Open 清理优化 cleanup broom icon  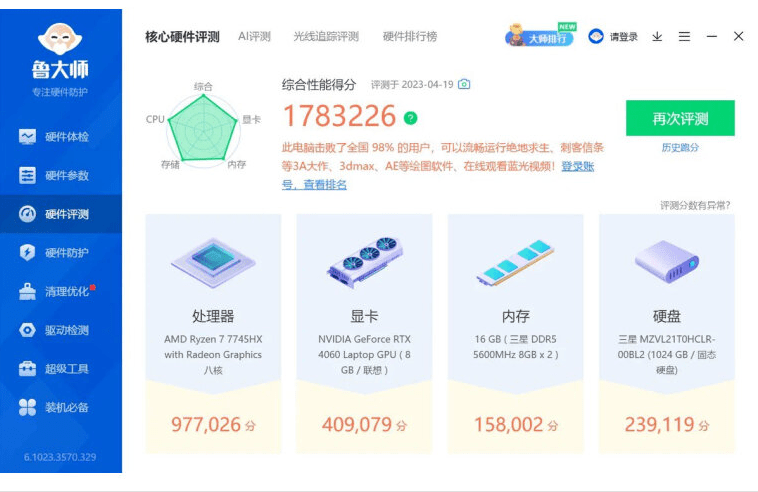(x=27, y=291)
